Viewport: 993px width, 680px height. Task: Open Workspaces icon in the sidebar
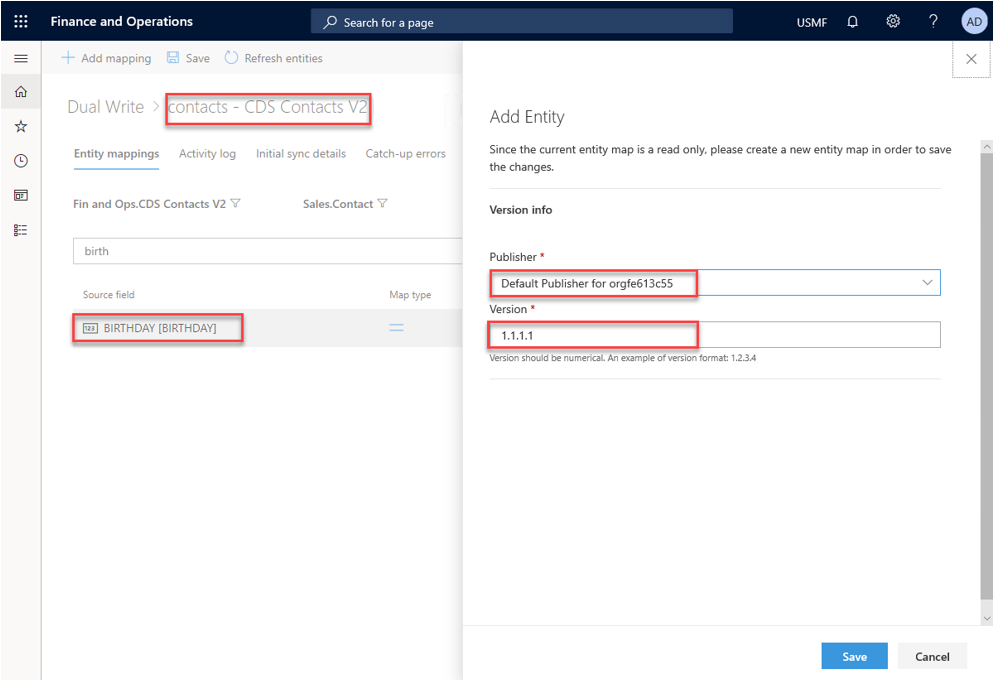(21, 195)
